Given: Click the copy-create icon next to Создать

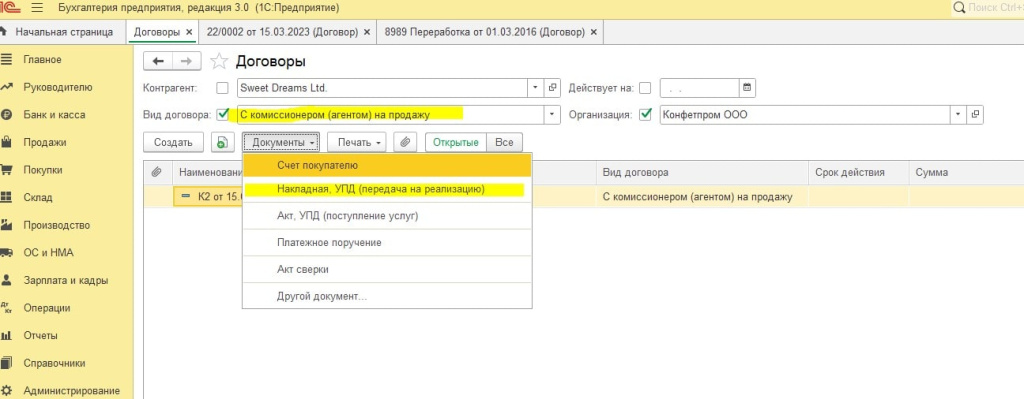Looking at the screenshot, I should 223,142.
